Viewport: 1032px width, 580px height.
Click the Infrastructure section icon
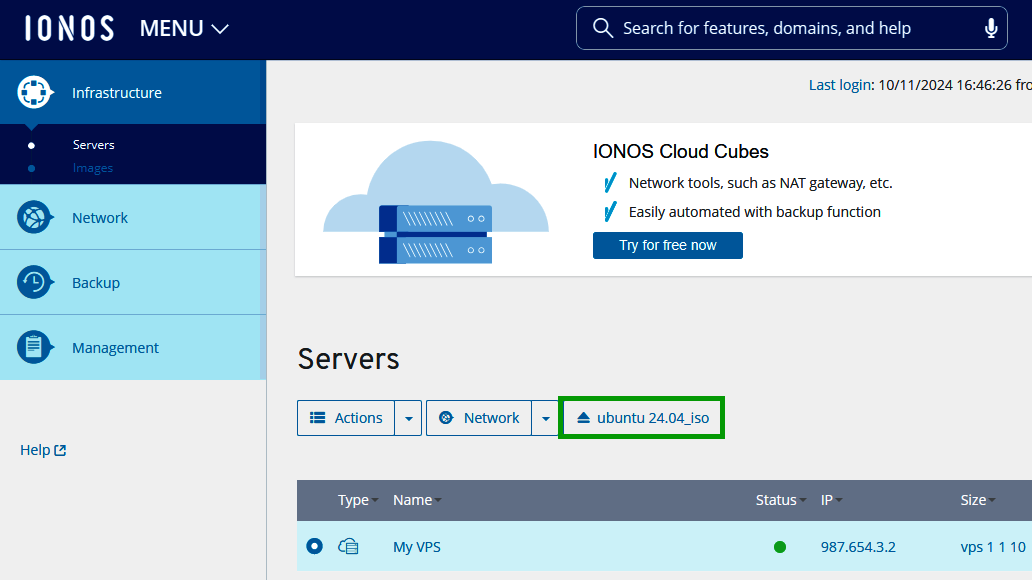34,93
